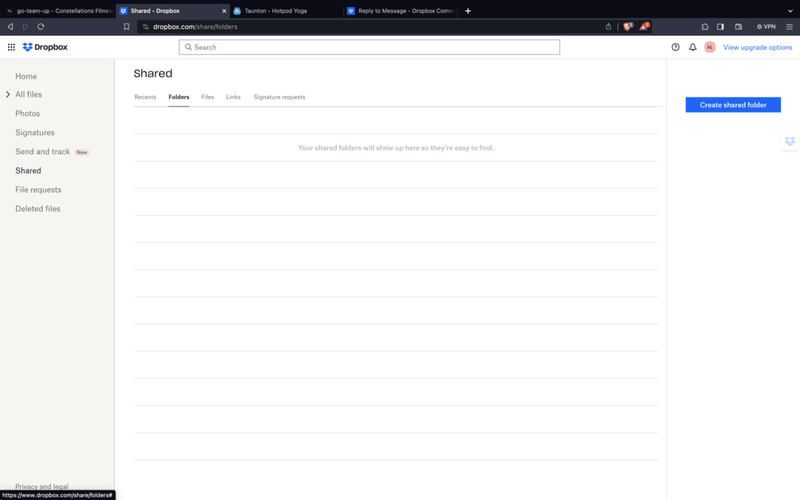Open the Dropbox app grid launcher
The image size is (800, 500).
(x=11, y=47)
